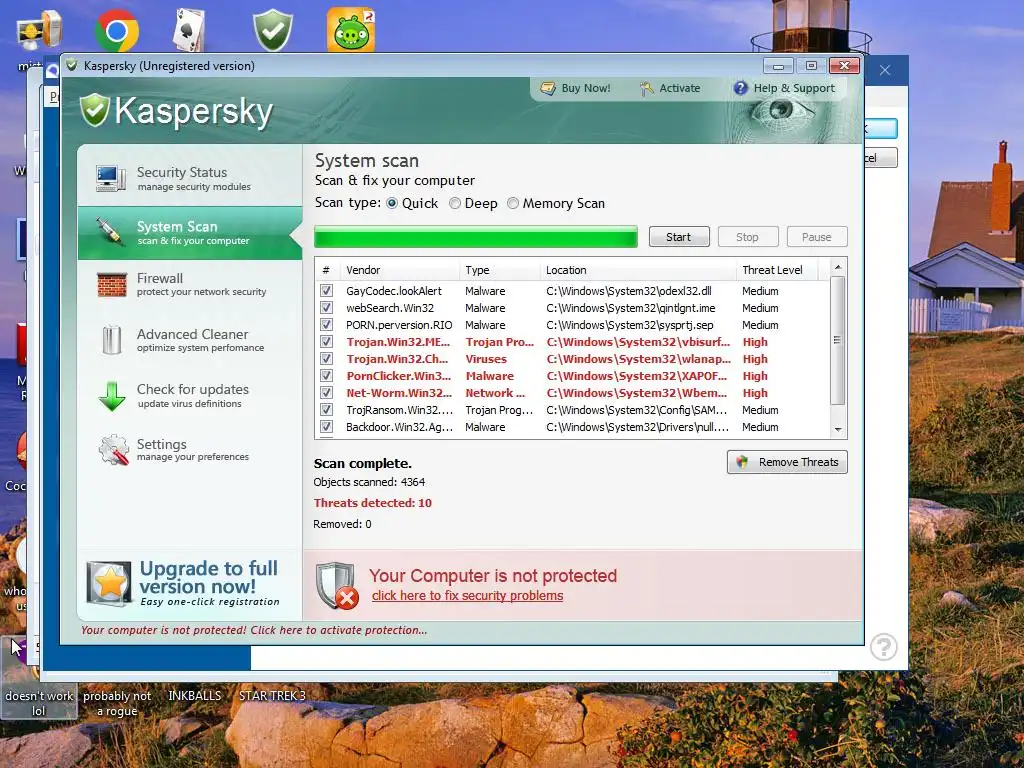The image size is (1024, 768).
Task: Click 'click here to fix security problems' link
Action: [x=467, y=596]
